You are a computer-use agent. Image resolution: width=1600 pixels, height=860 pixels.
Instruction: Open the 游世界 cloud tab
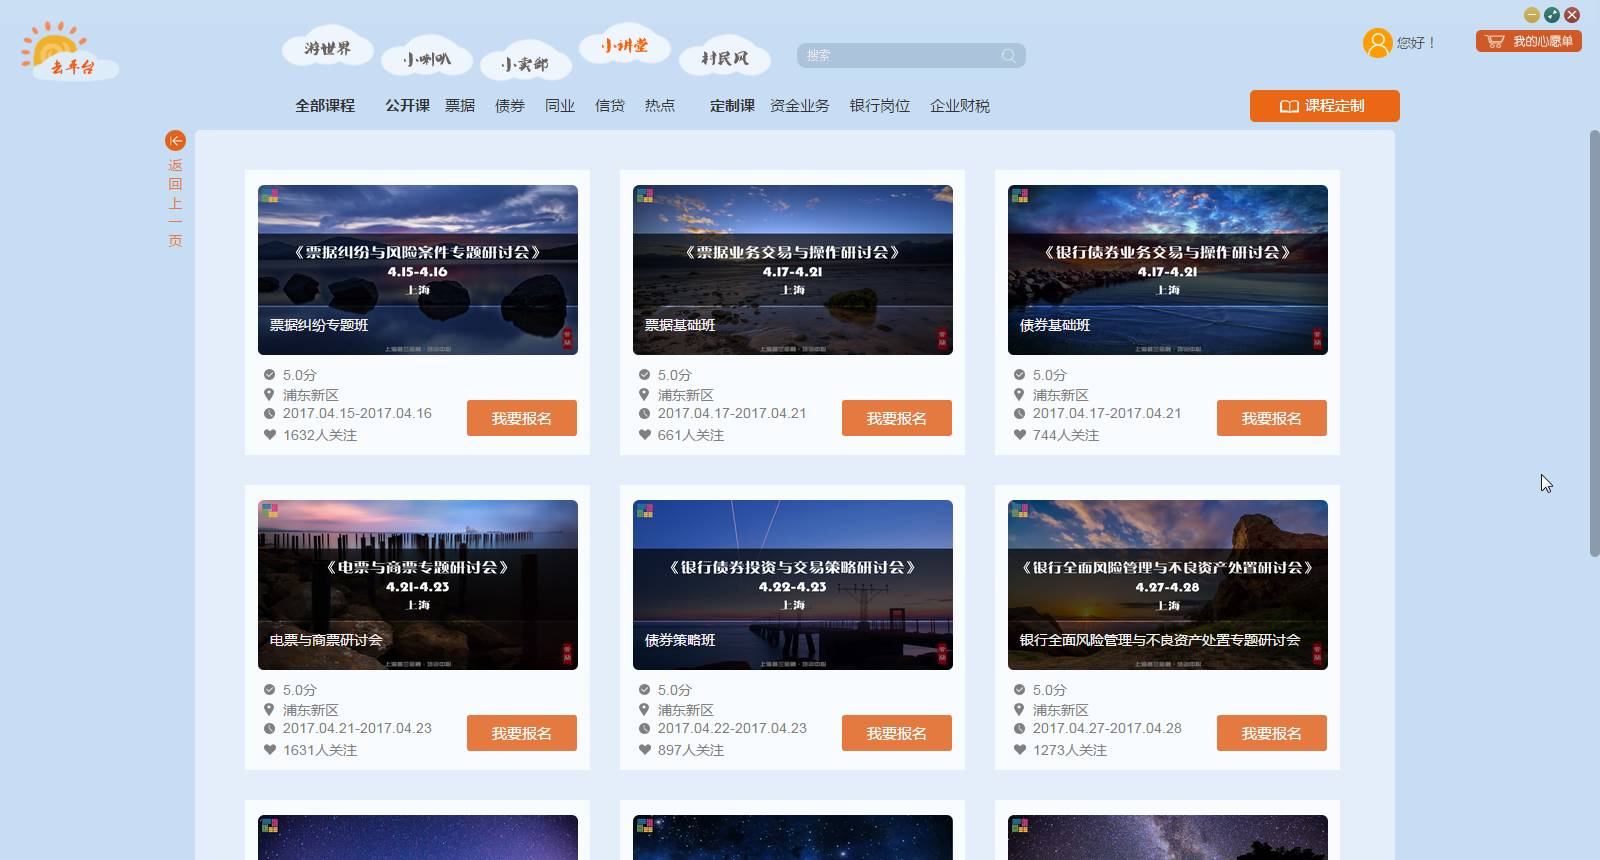328,48
